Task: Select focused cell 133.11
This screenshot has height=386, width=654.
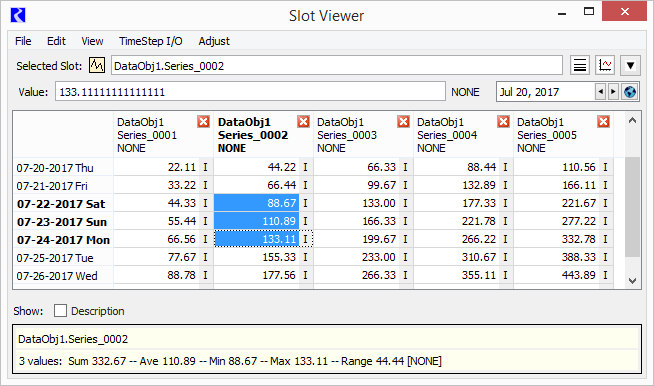Action: [x=257, y=239]
